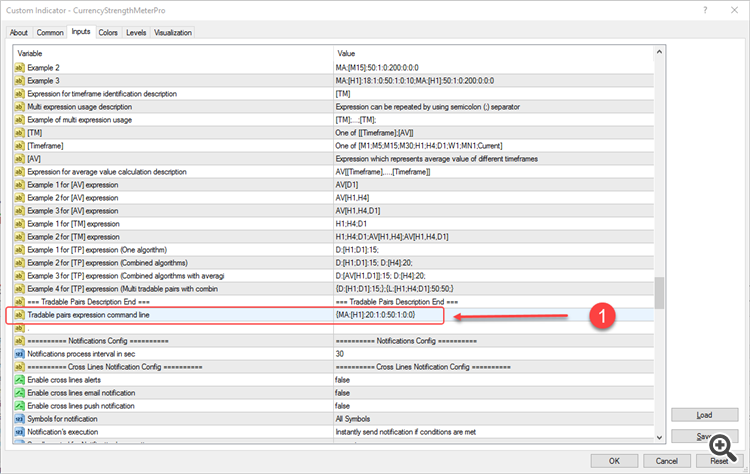Click the scrollbar up arrow
Image resolution: width=750 pixels, height=474 pixels.
(659, 52)
